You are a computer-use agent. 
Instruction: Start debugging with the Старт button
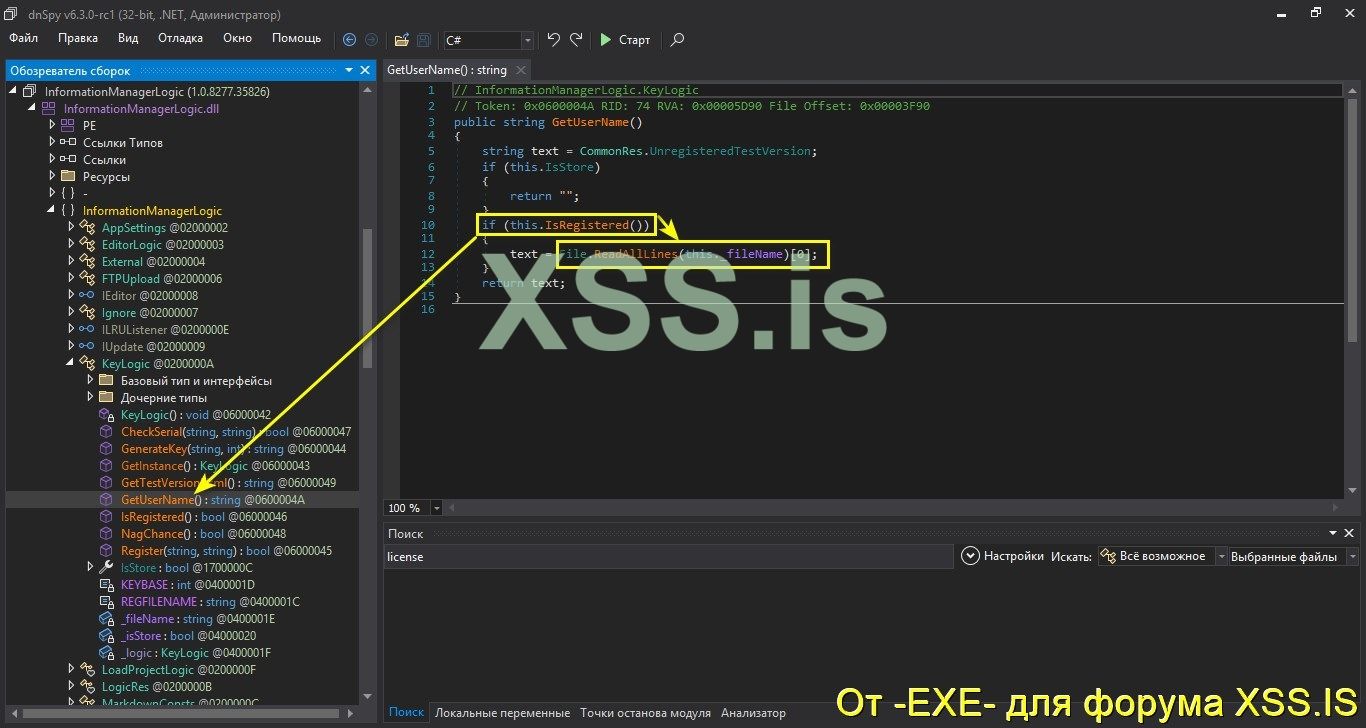tap(625, 40)
